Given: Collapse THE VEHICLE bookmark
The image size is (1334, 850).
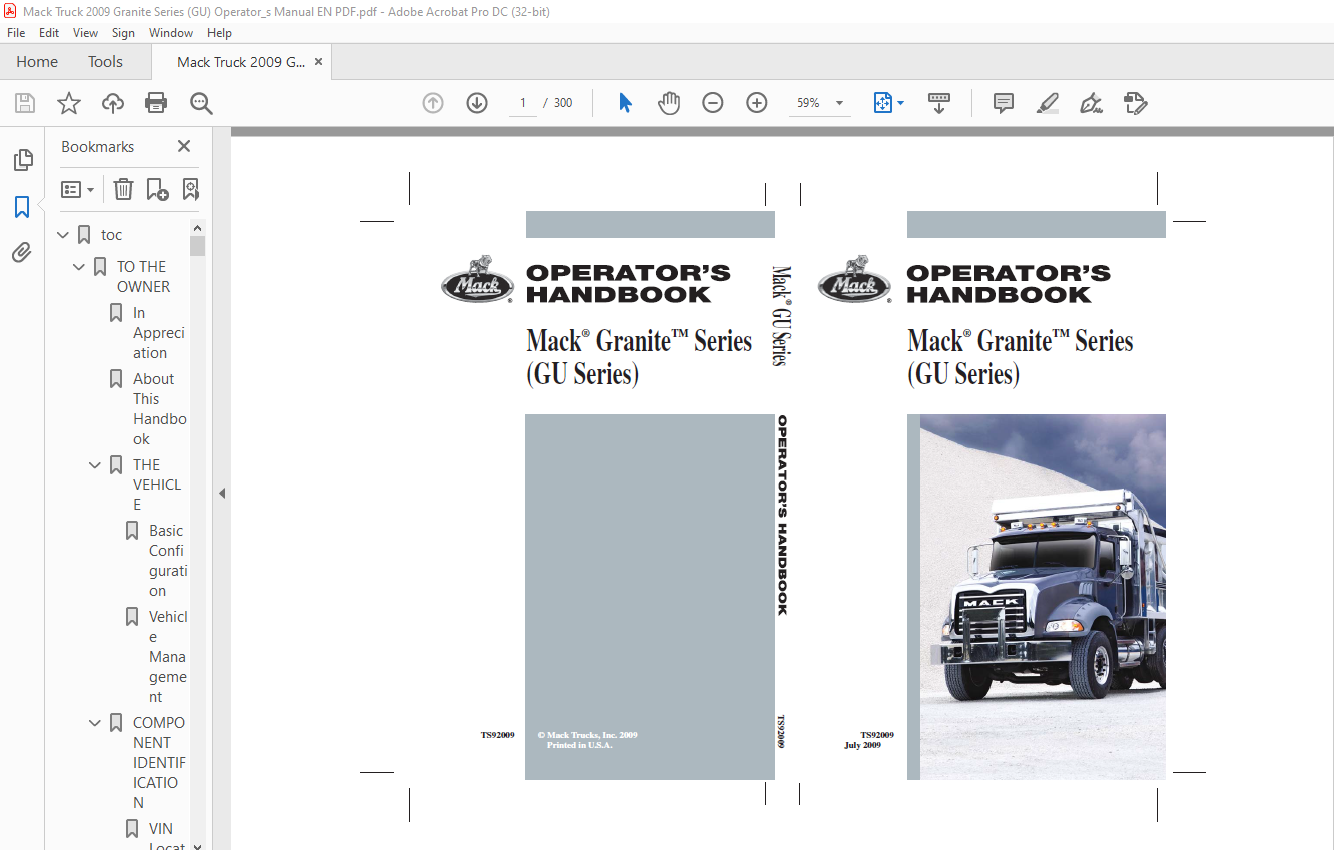Looking at the screenshot, I should click(95, 465).
